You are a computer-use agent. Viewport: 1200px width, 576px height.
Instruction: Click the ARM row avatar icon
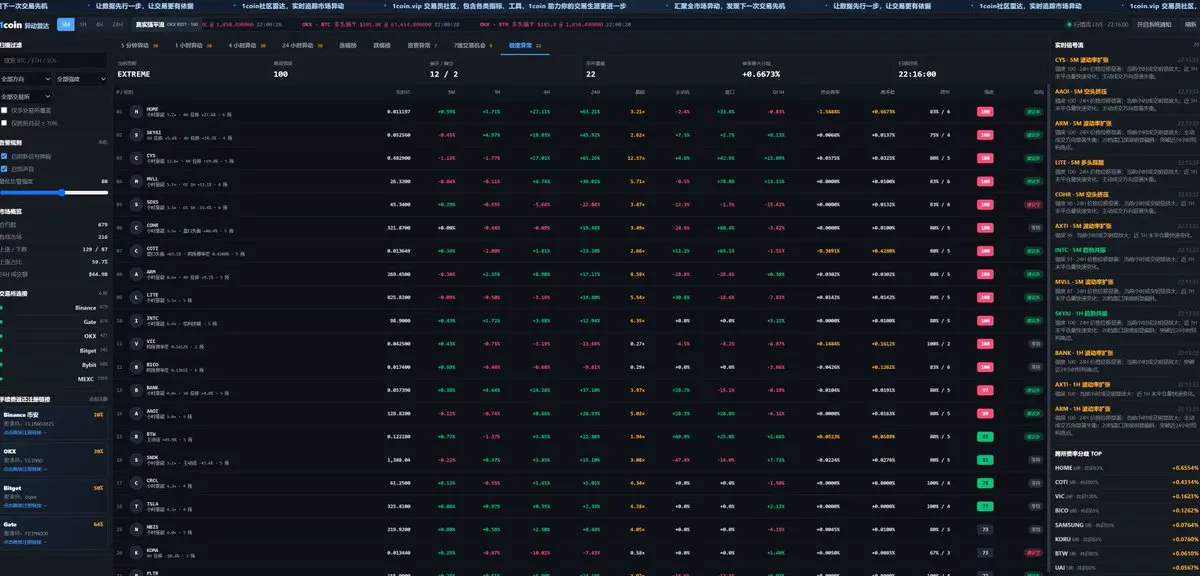[136, 273]
